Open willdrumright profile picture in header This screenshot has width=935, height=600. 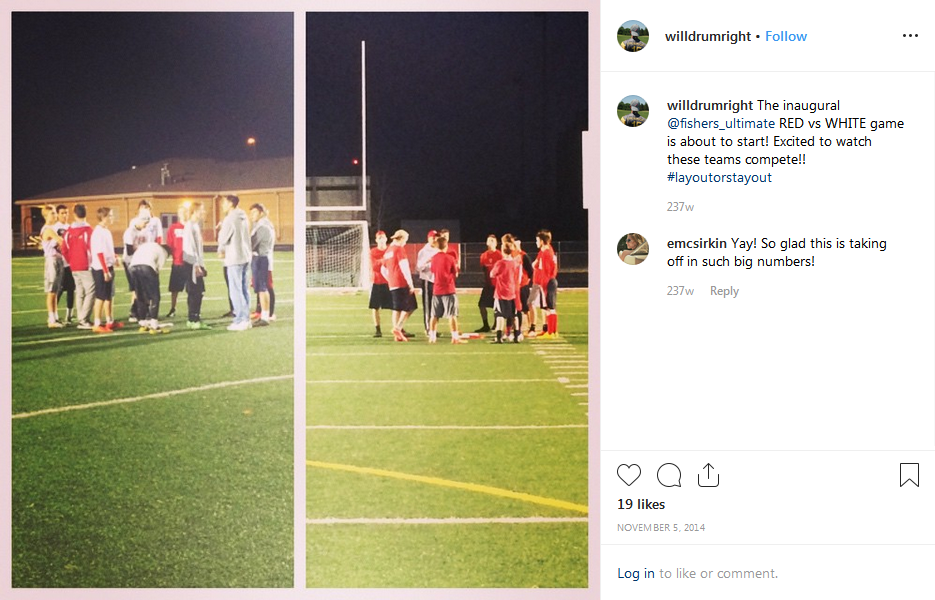[633, 36]
